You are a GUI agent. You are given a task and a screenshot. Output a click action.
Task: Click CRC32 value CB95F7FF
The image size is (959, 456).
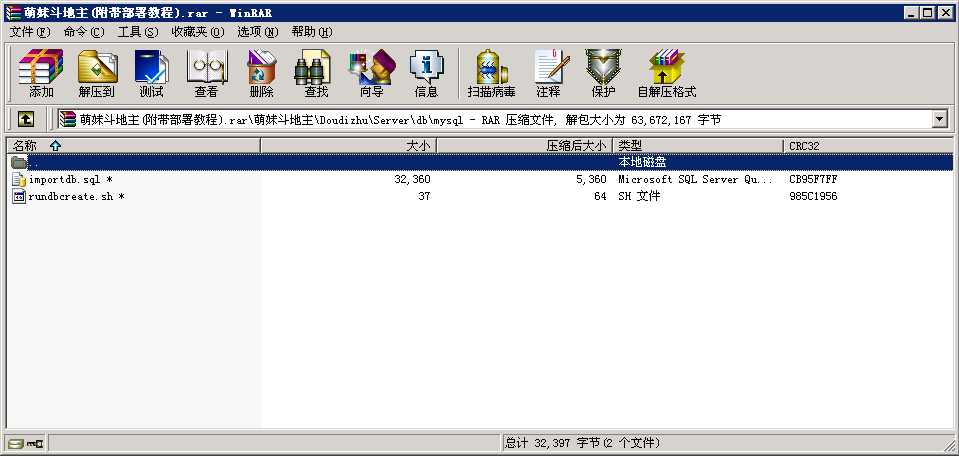coord(813,180)
